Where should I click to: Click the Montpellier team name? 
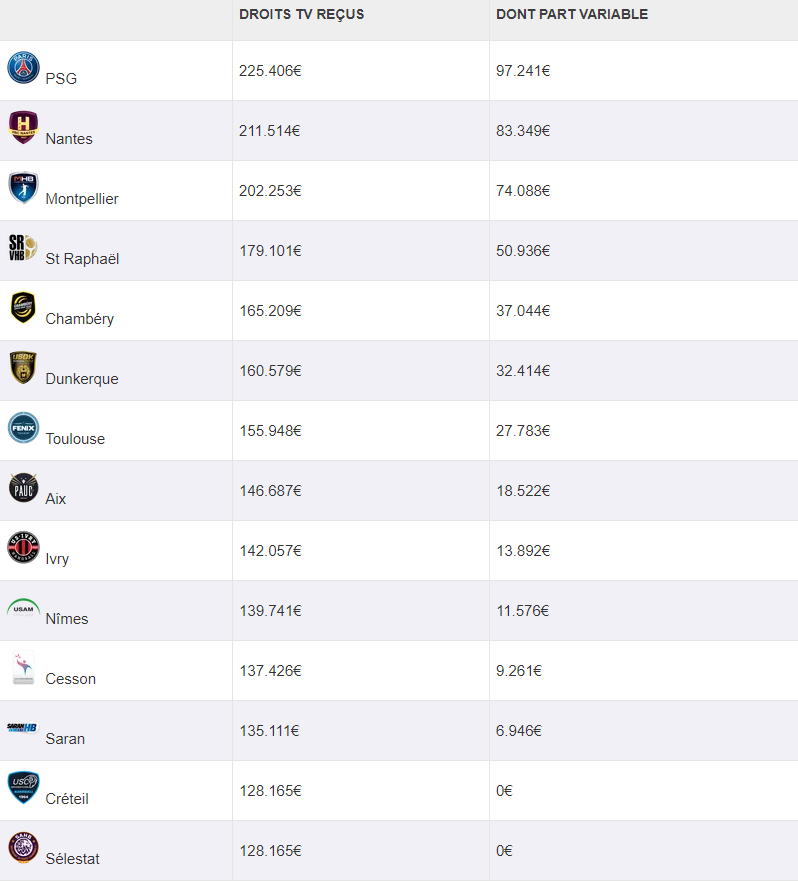(82, 199)
